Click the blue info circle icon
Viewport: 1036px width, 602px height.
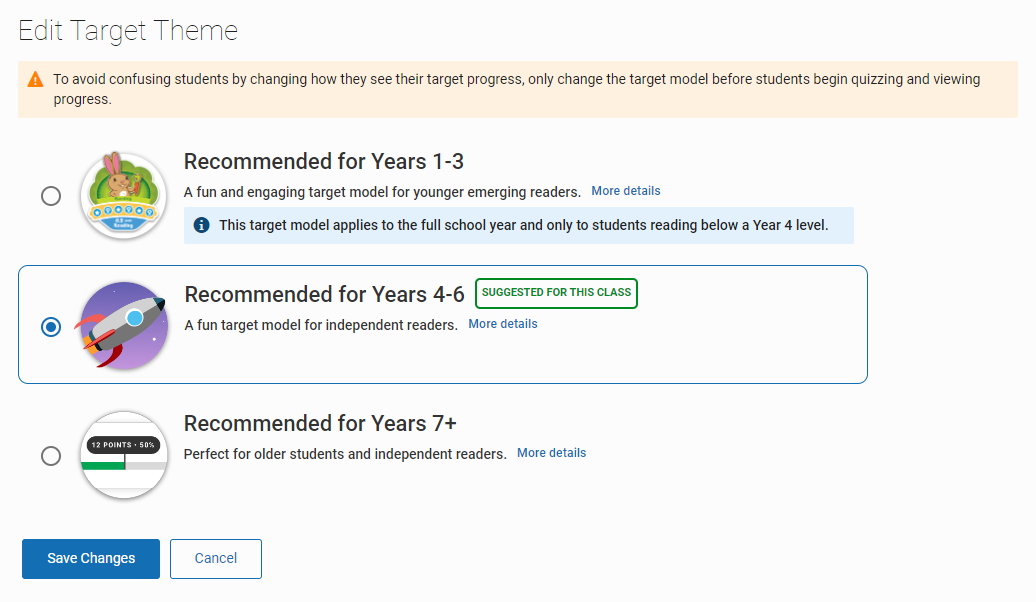click(202, 225)
